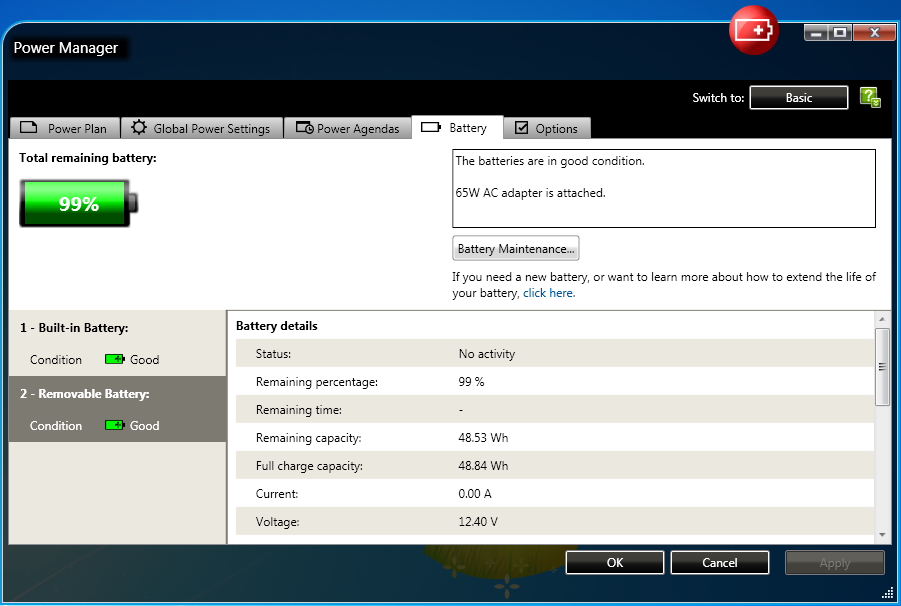Click the 'Remaining capacity:' label
901x606 pixels.
(309, 438)
